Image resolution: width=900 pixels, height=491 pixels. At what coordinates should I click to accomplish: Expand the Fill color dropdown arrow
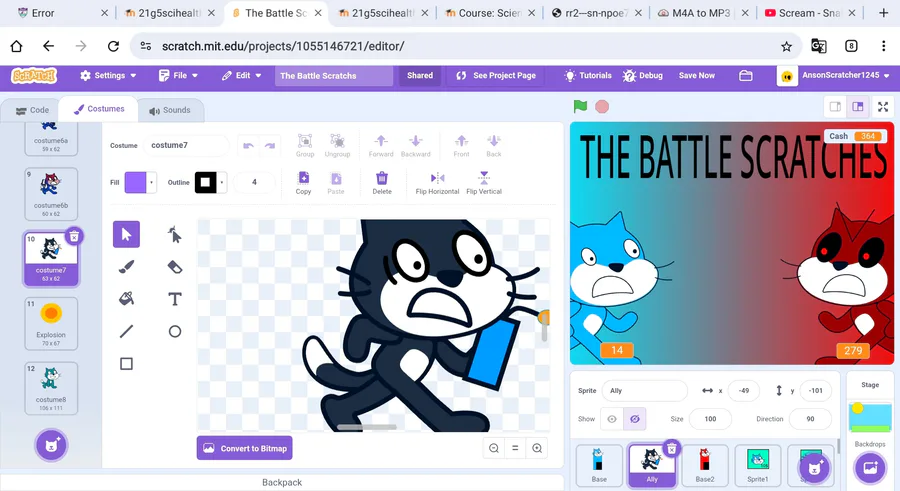point(152,183)
